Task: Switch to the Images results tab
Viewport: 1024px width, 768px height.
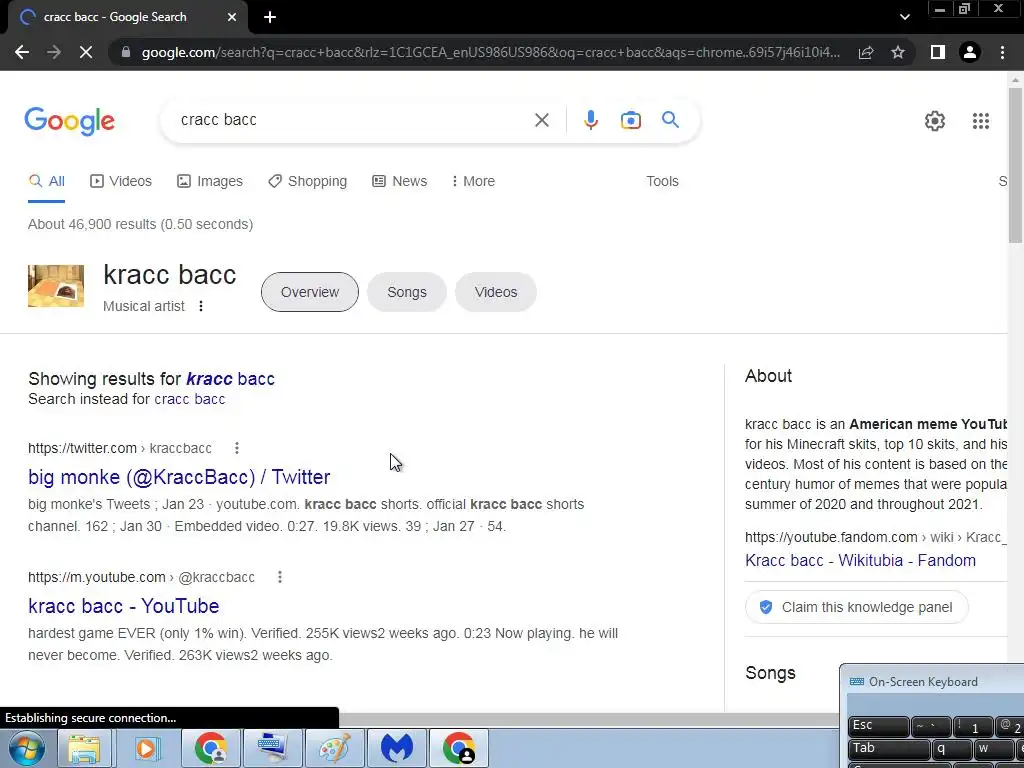Action: [x=210, y=181]
